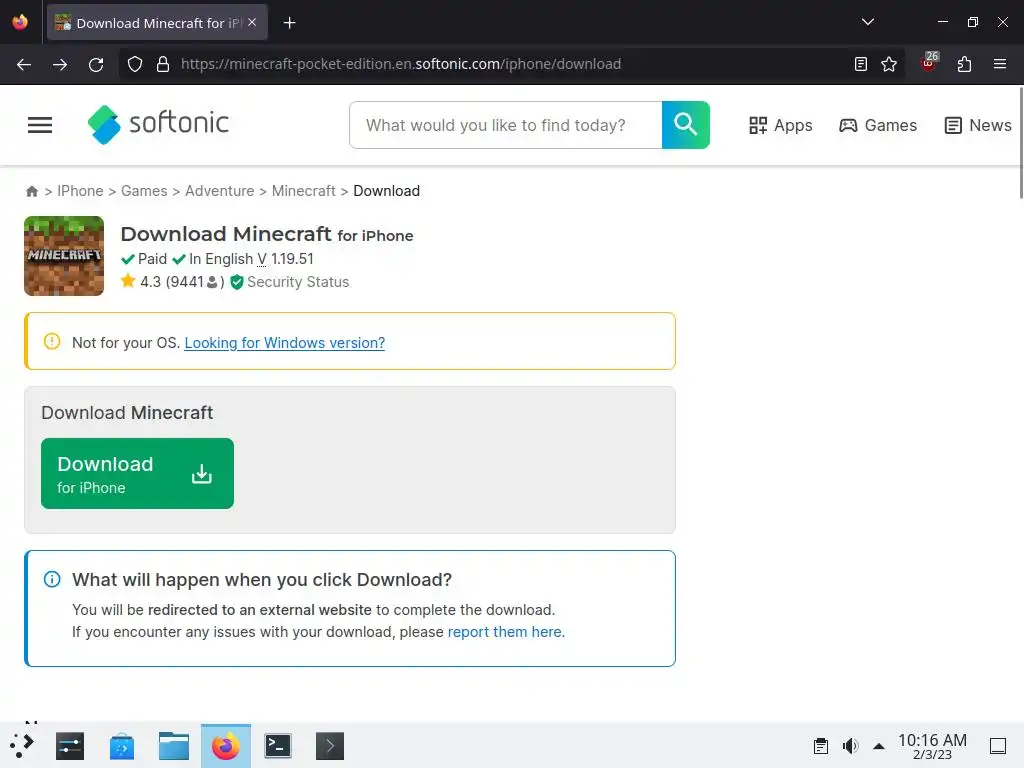Go forward to the next page
Image resolution: width=1024 pixels, height=768 pixels.
coord(60,64)
